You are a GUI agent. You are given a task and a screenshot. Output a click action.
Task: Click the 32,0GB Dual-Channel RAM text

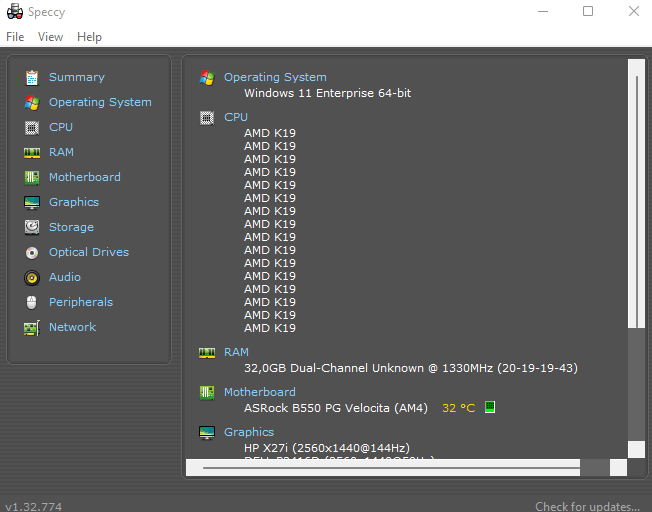tap(411, 368)
